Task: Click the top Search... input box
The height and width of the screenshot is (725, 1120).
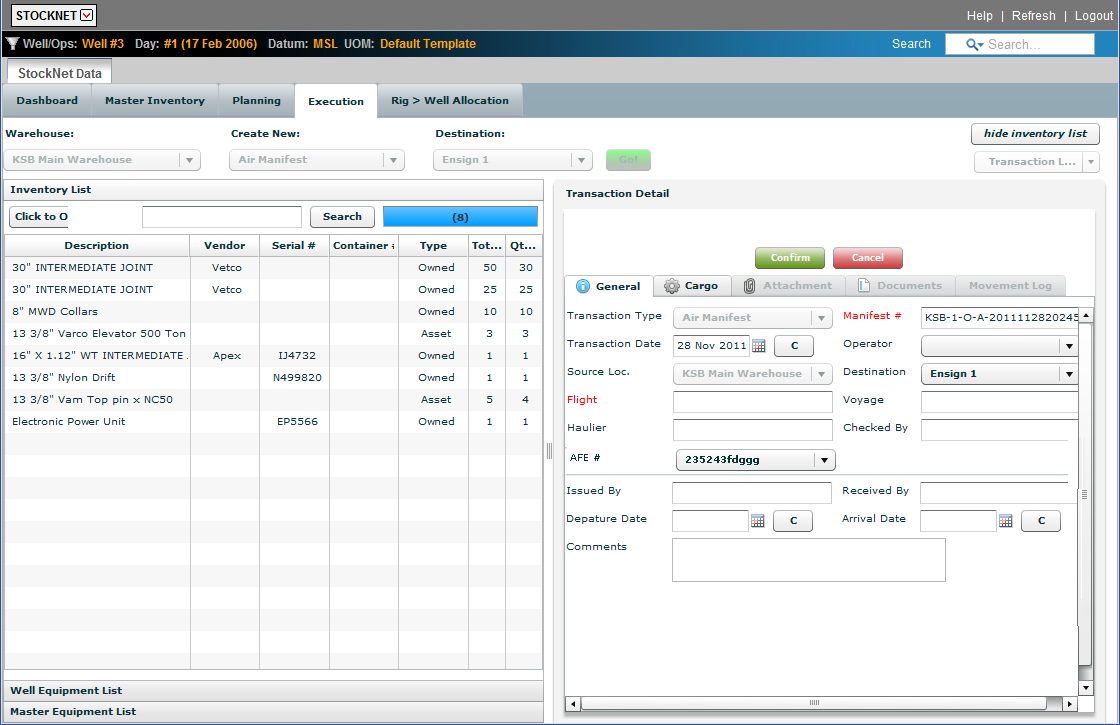Action: (x=1019, y=44)
